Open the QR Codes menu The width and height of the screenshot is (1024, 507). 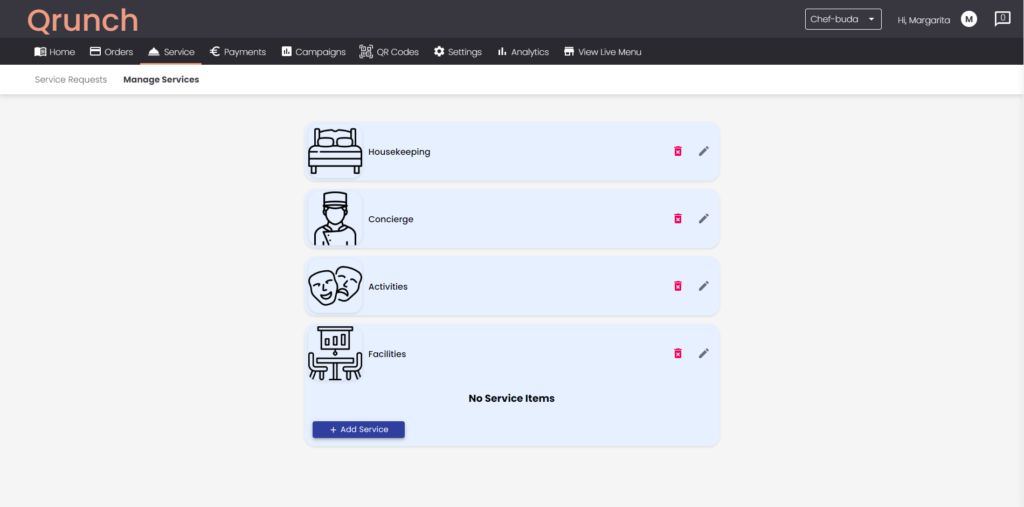[389, 52]
